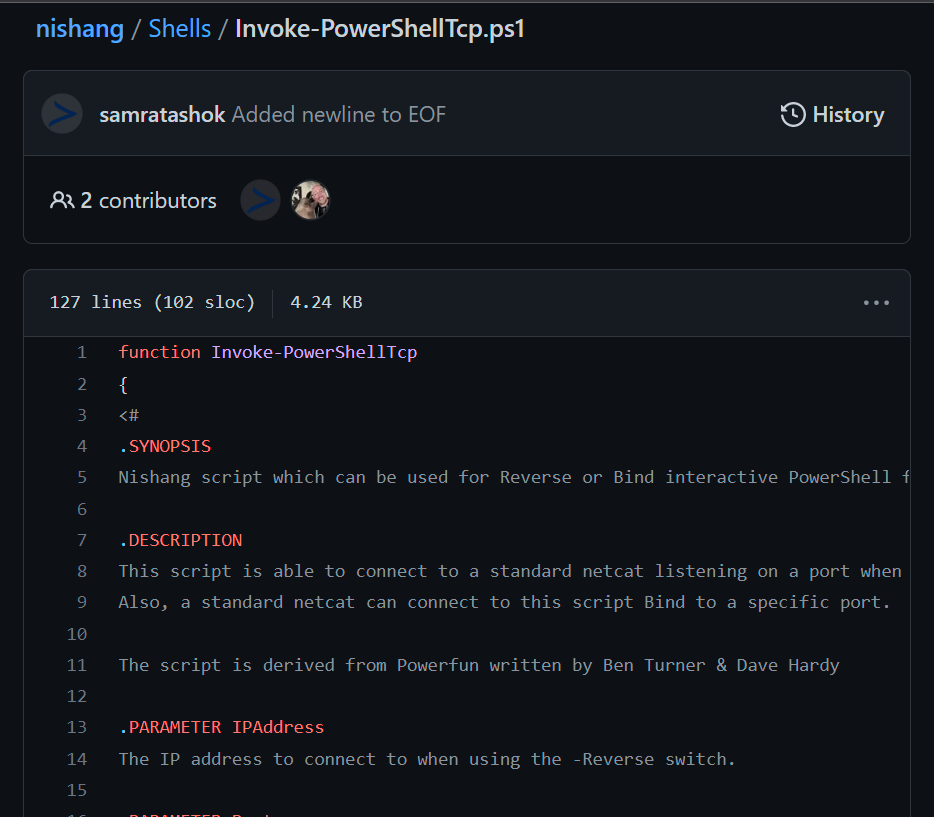This screenshot has width=934, height=817.
Task: Click the contributors people icon
Action: coord(62,200)
